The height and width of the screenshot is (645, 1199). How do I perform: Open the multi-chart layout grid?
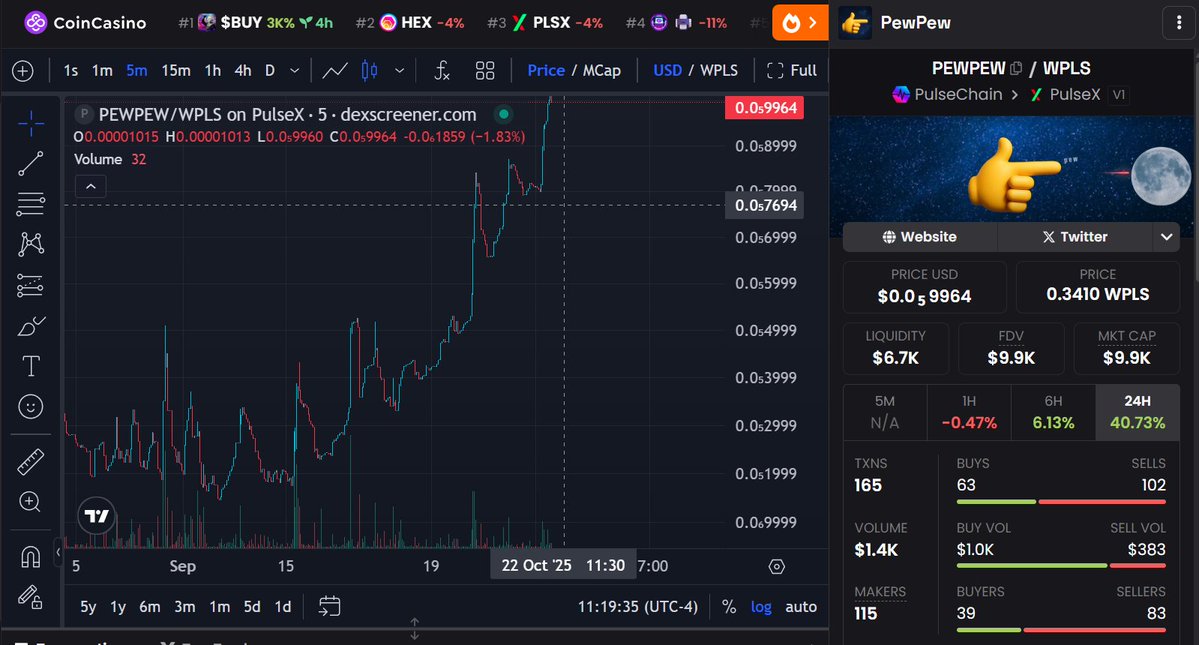tap(485, 71)
